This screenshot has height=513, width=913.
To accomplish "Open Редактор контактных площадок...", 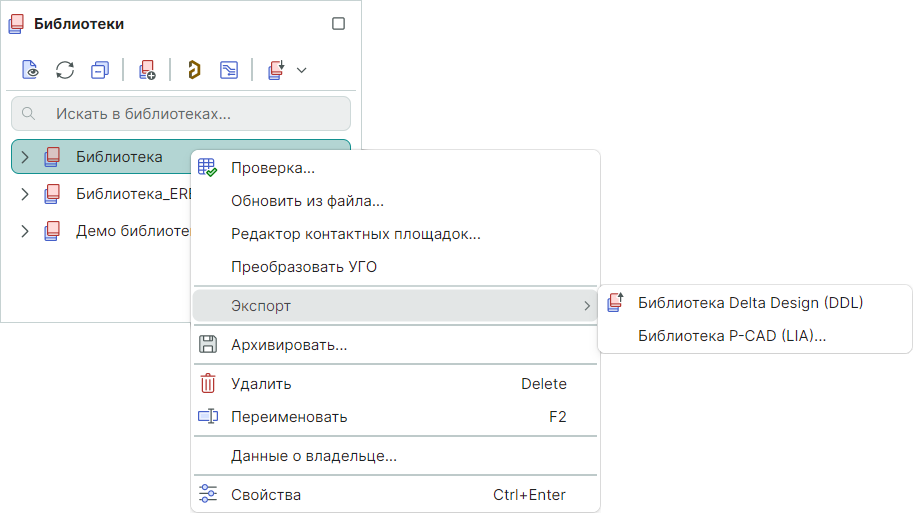I will [x=356, y=235].
